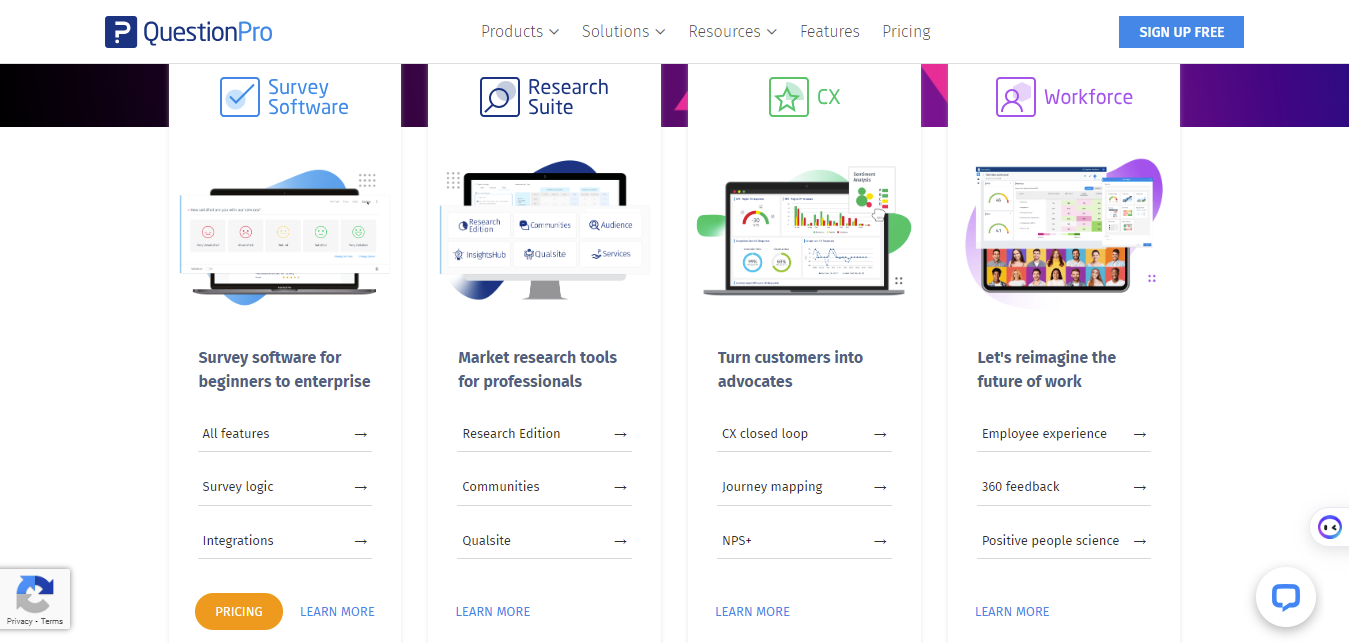Open the Features nav item
Viewport: 1349px width, 643px height.
pyautogui.click(x=830, y=32)
